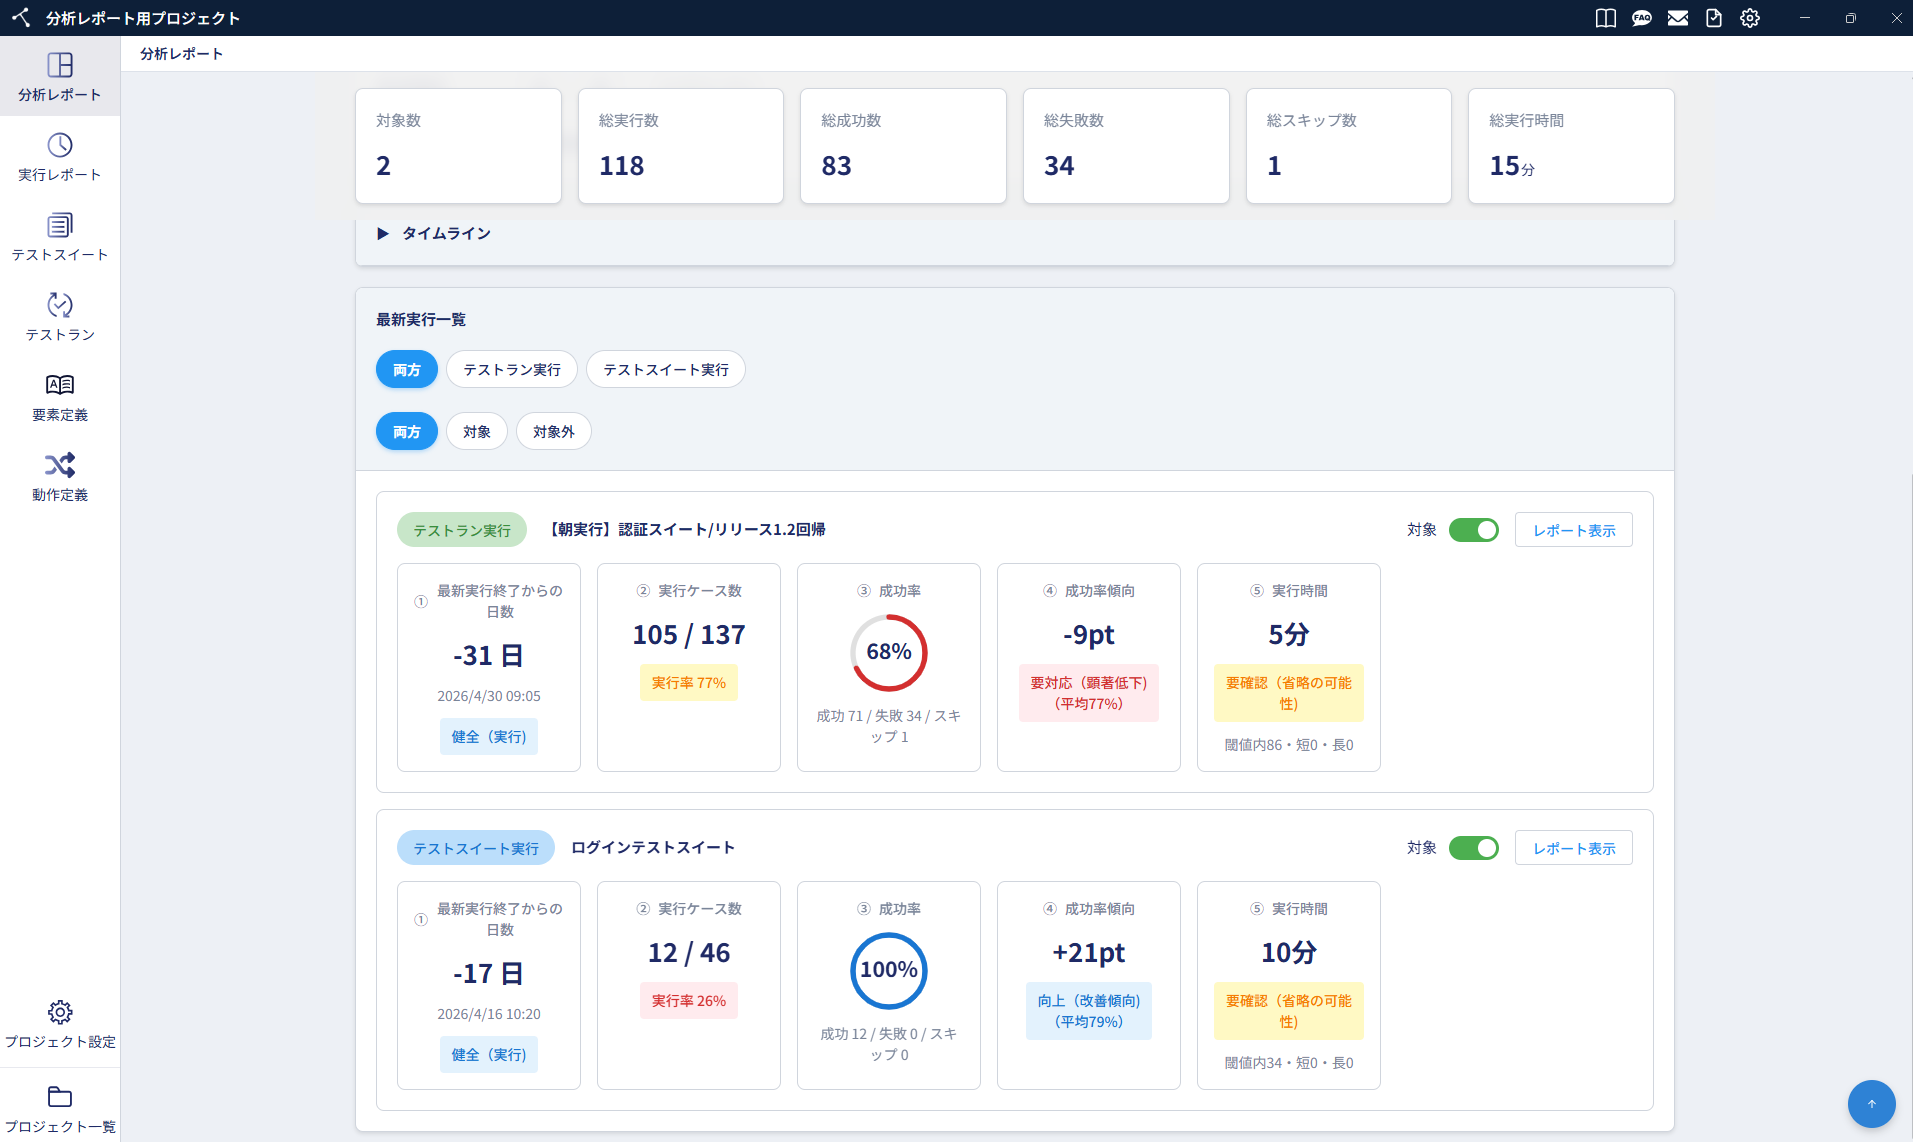Filter by テストスイート実行
Screen dimensions: 1913x1142
click(666, 370)
